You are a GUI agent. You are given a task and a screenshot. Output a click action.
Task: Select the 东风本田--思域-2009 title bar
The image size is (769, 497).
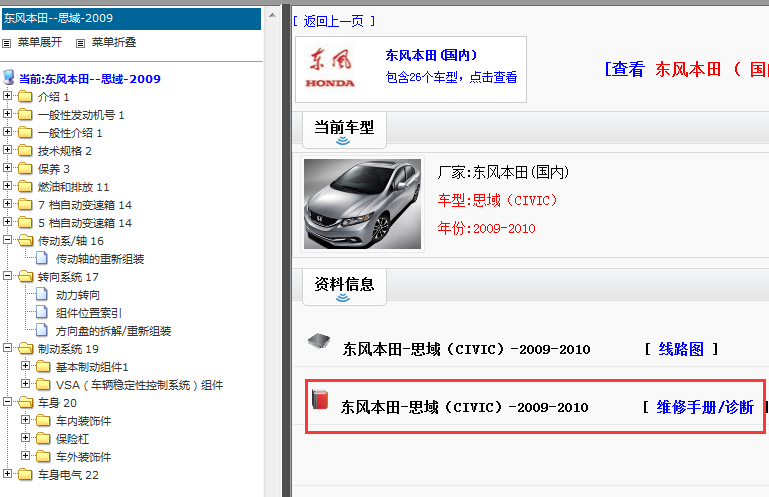tap(131, 19)
